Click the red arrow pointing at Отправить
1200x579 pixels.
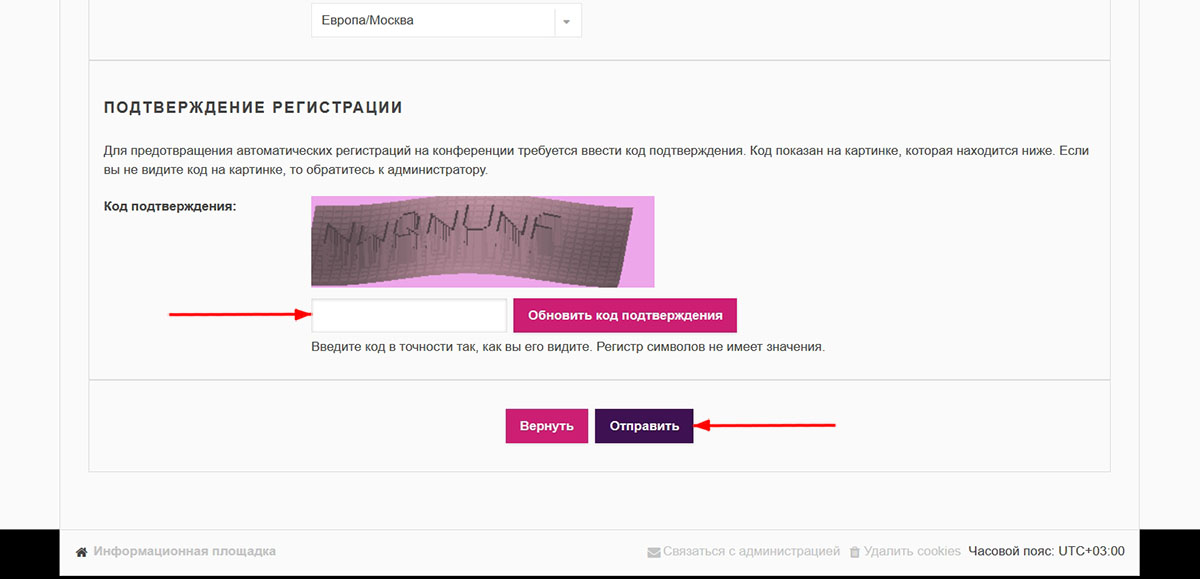[x=766, y=426]
